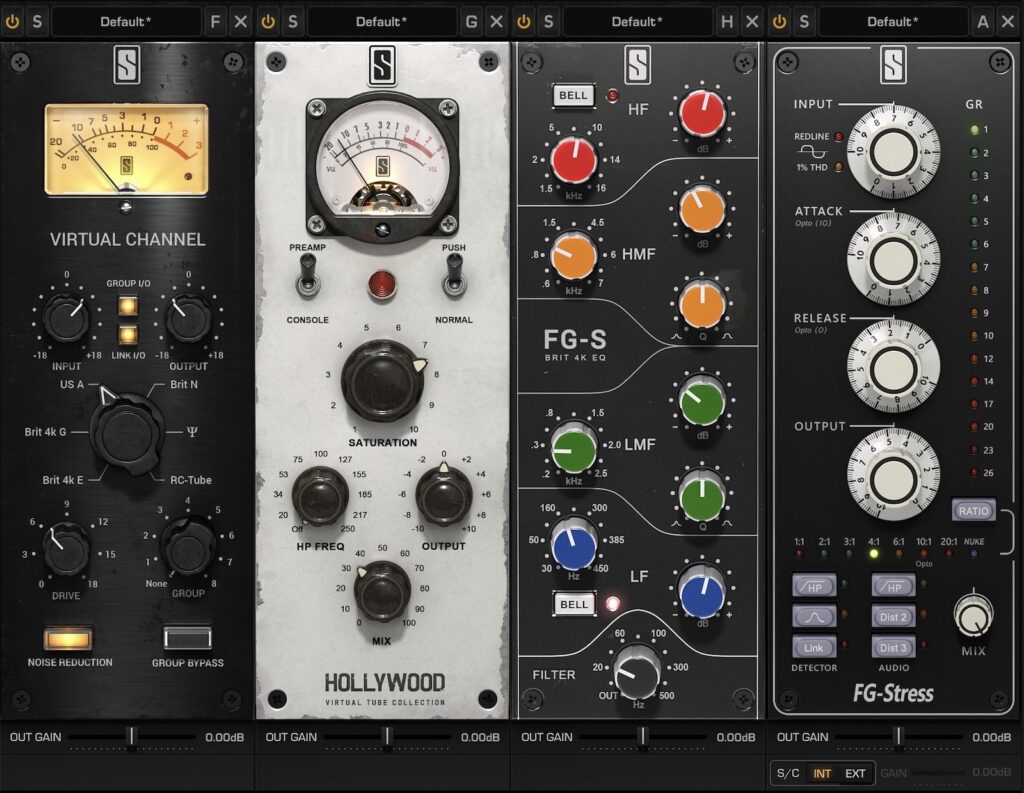Click the orange HMF frequency kHz knob

573,255
